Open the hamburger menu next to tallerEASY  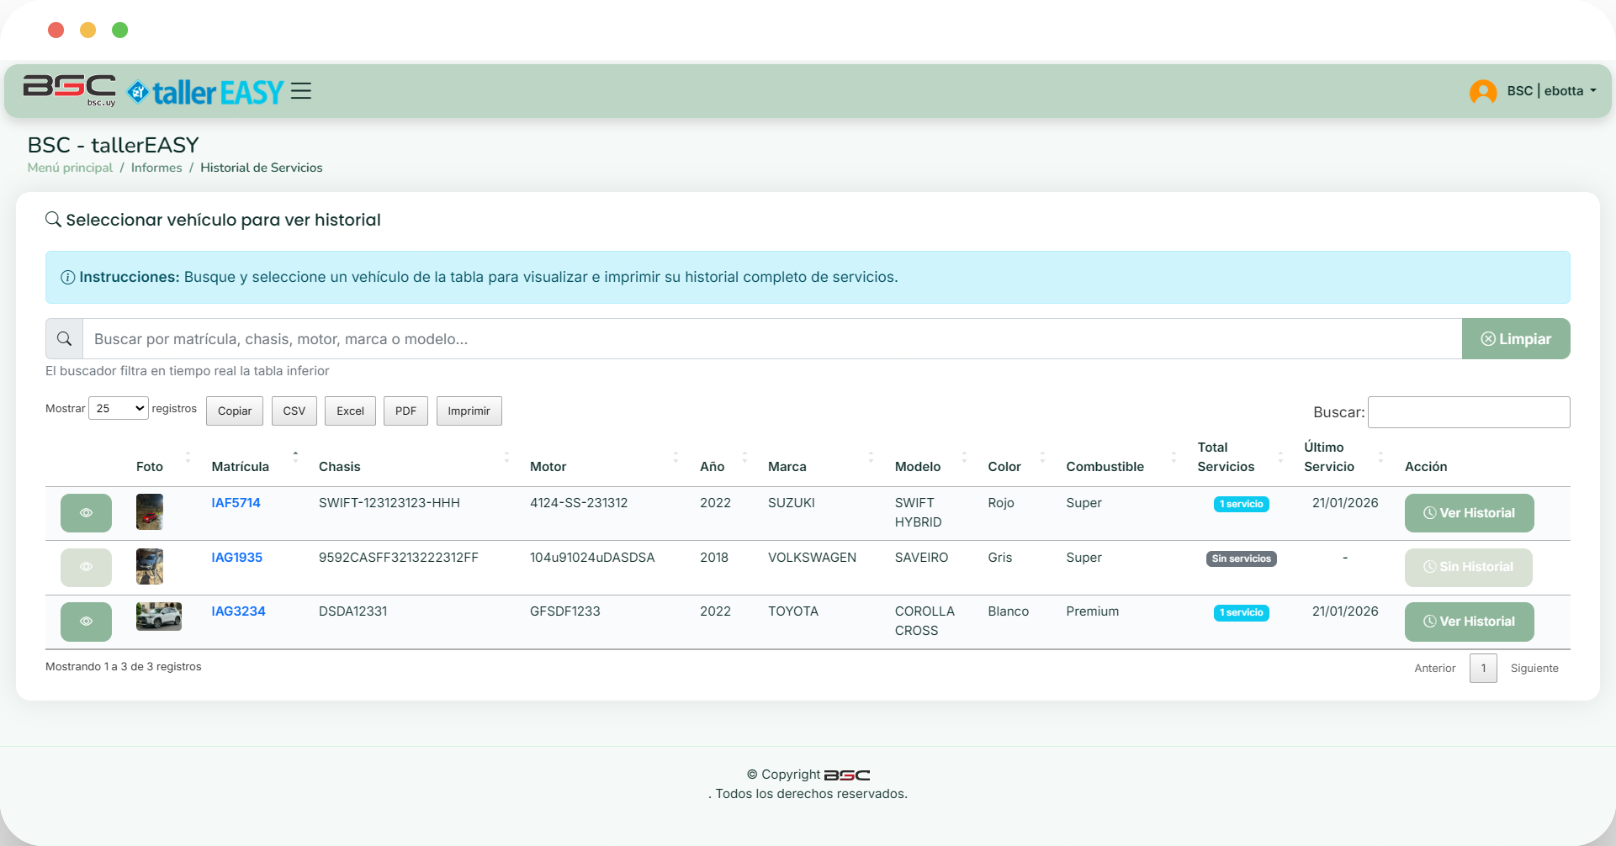(x=301, y=91)
